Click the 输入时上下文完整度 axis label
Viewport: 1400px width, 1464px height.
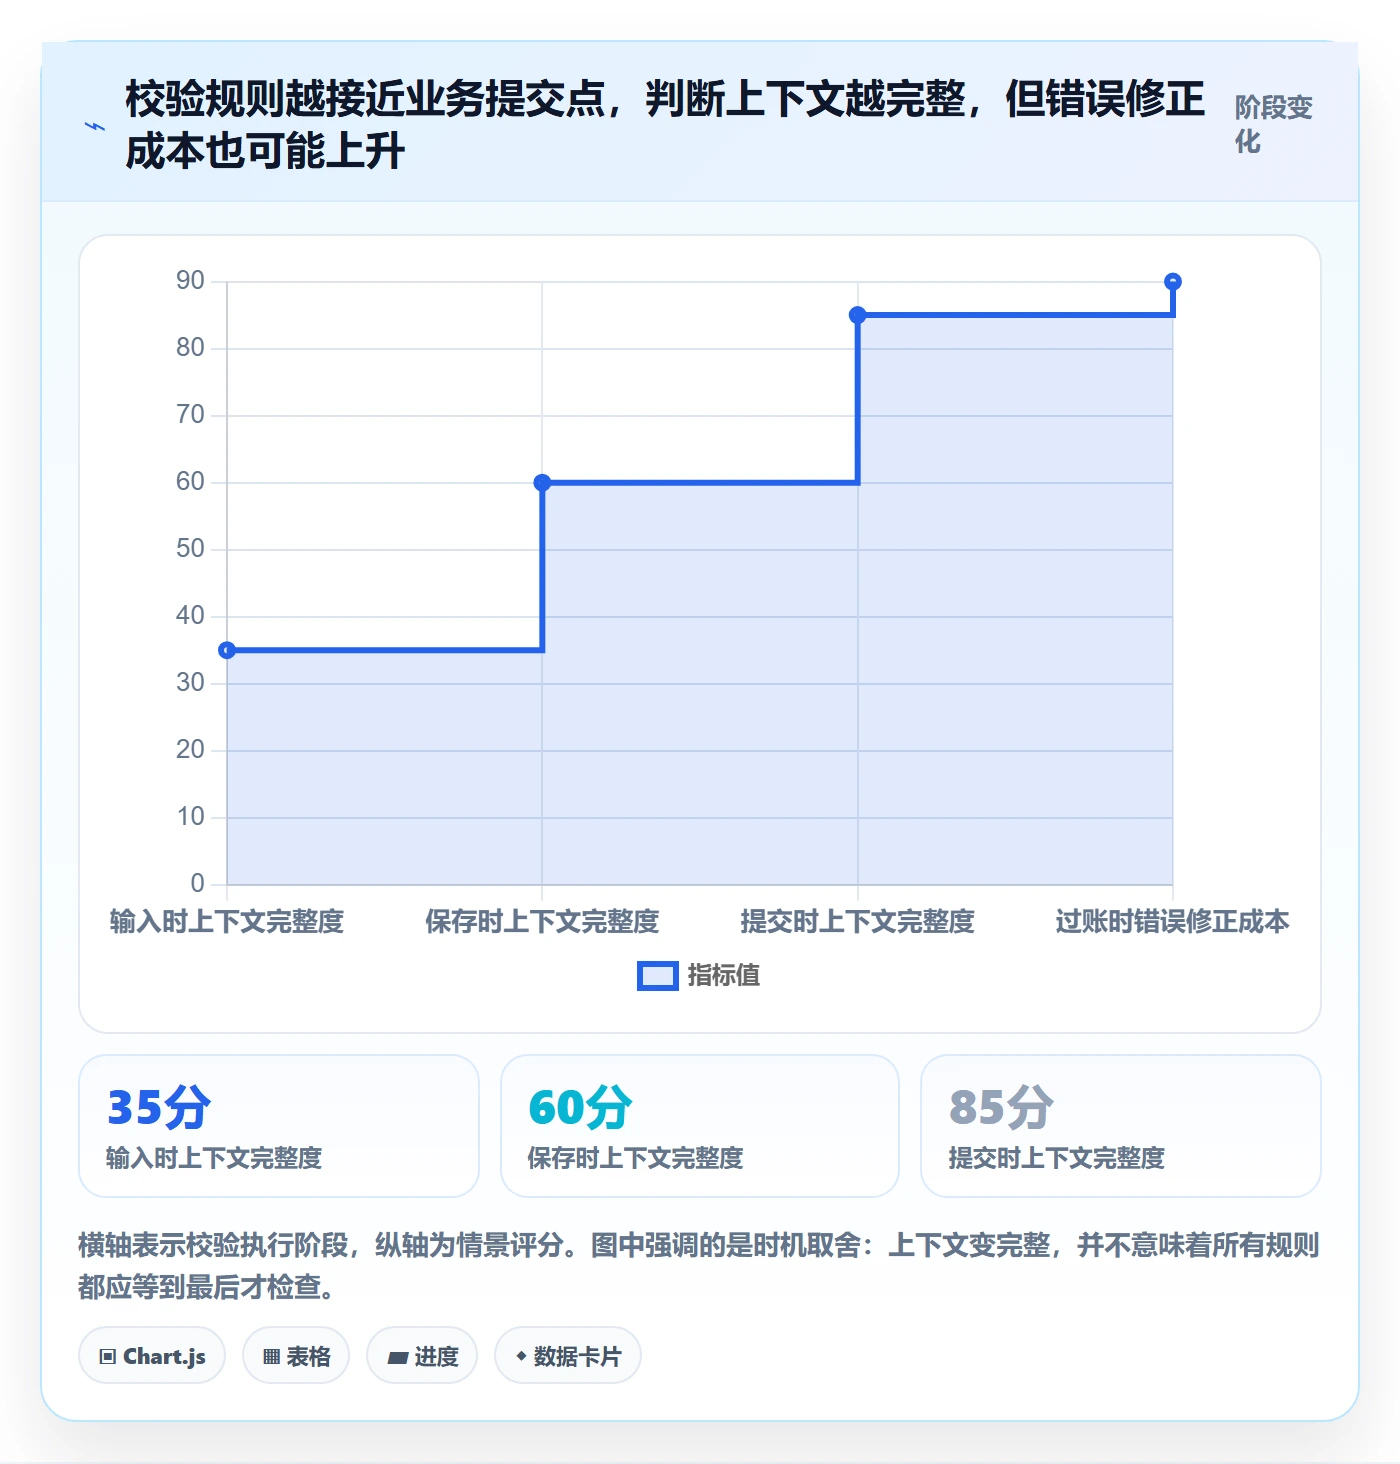(227, 922)
